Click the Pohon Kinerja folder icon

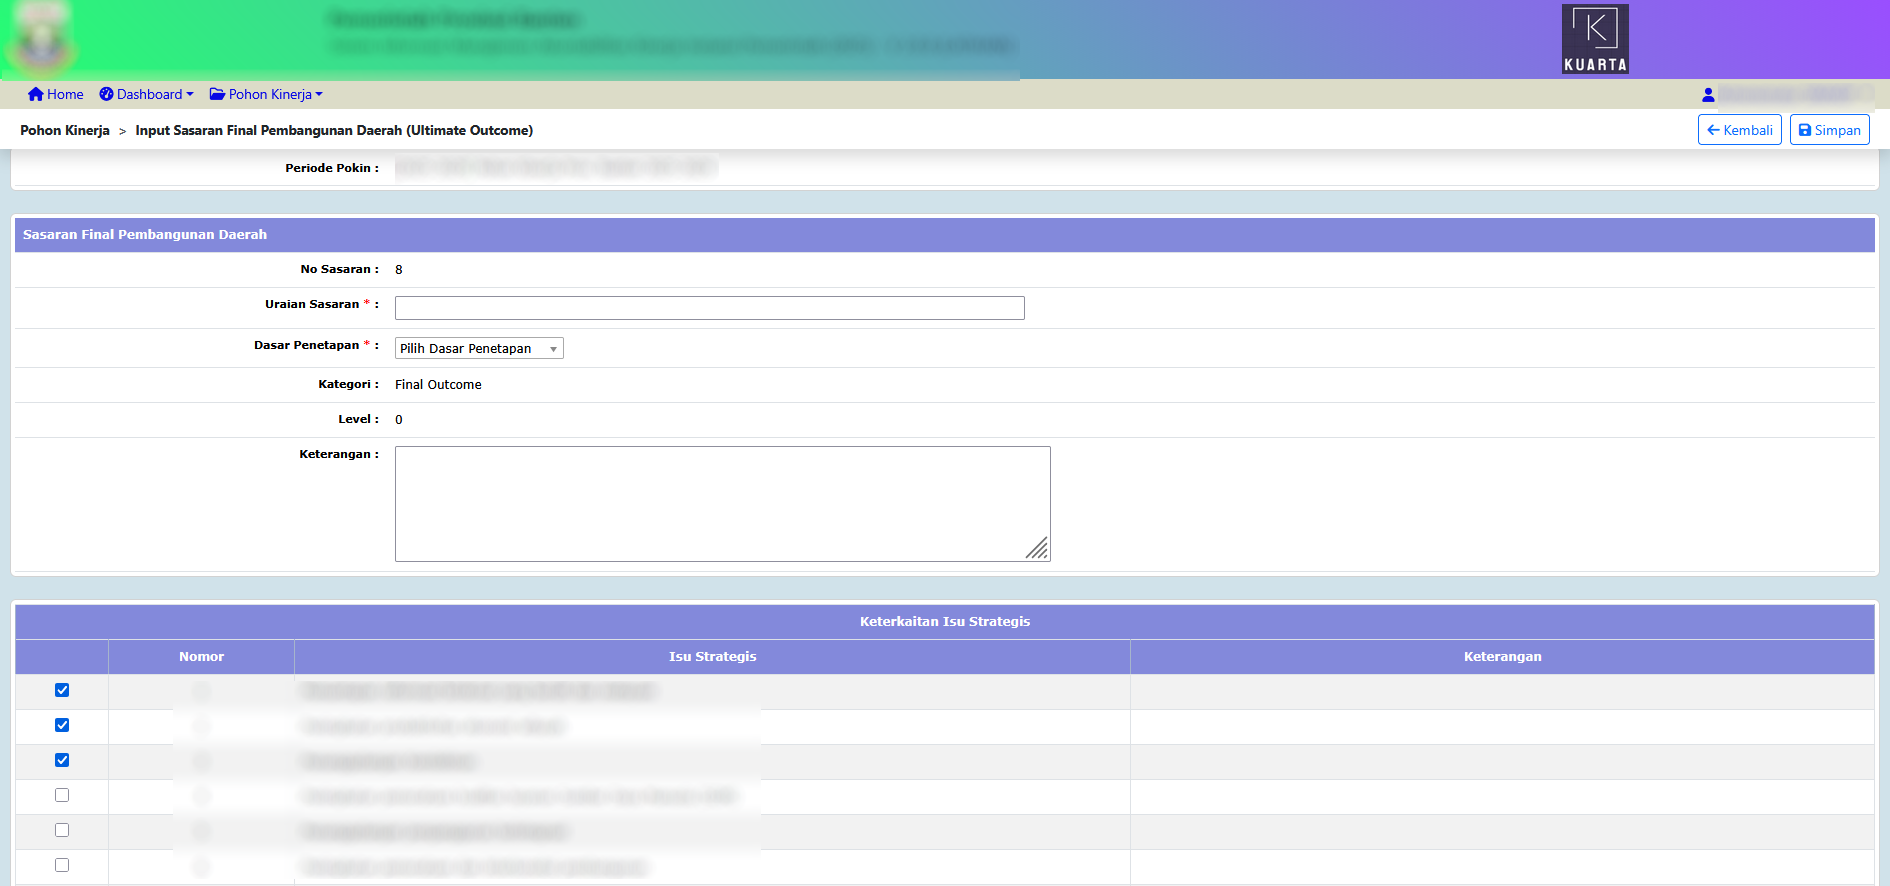point(217,95)
